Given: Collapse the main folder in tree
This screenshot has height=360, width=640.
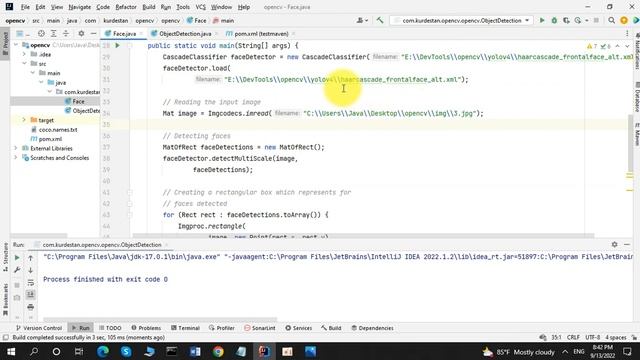Looking at the screenshot, I should click(x=33, y=73).
